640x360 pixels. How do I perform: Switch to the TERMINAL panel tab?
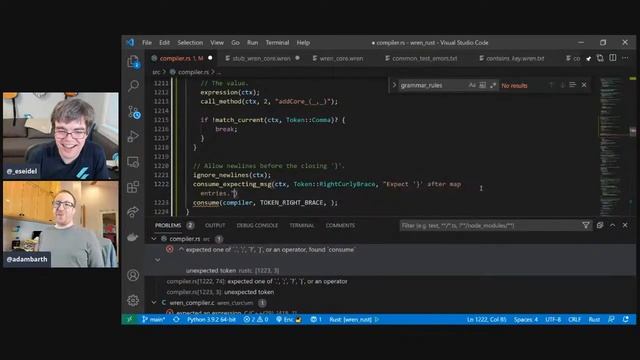pyautogui.click(x=302, y=225)
